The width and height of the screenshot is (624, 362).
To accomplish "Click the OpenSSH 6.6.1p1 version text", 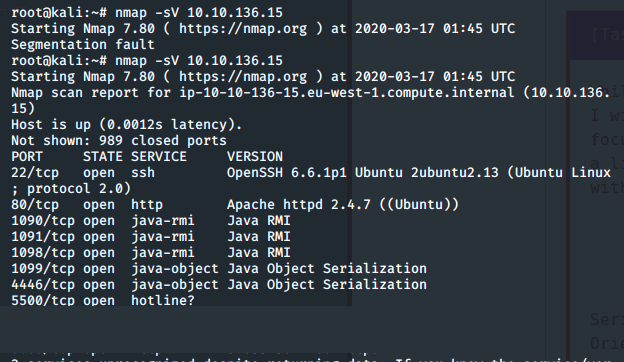I will coord(287,173).
